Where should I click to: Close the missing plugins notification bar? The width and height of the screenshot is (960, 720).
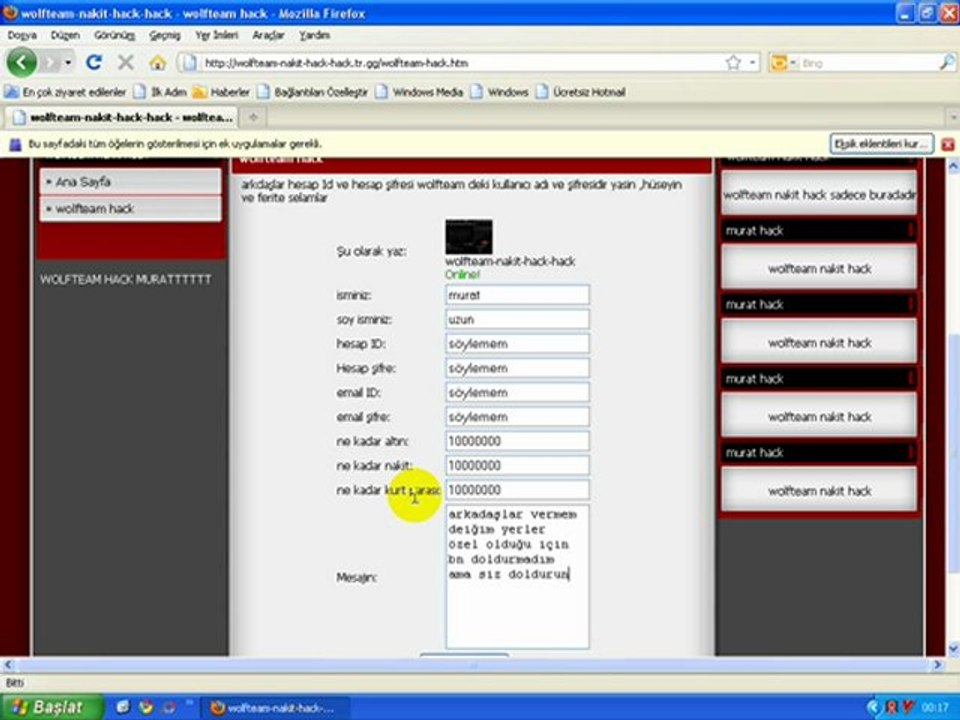pyautogui.click(x=948, y=144)
